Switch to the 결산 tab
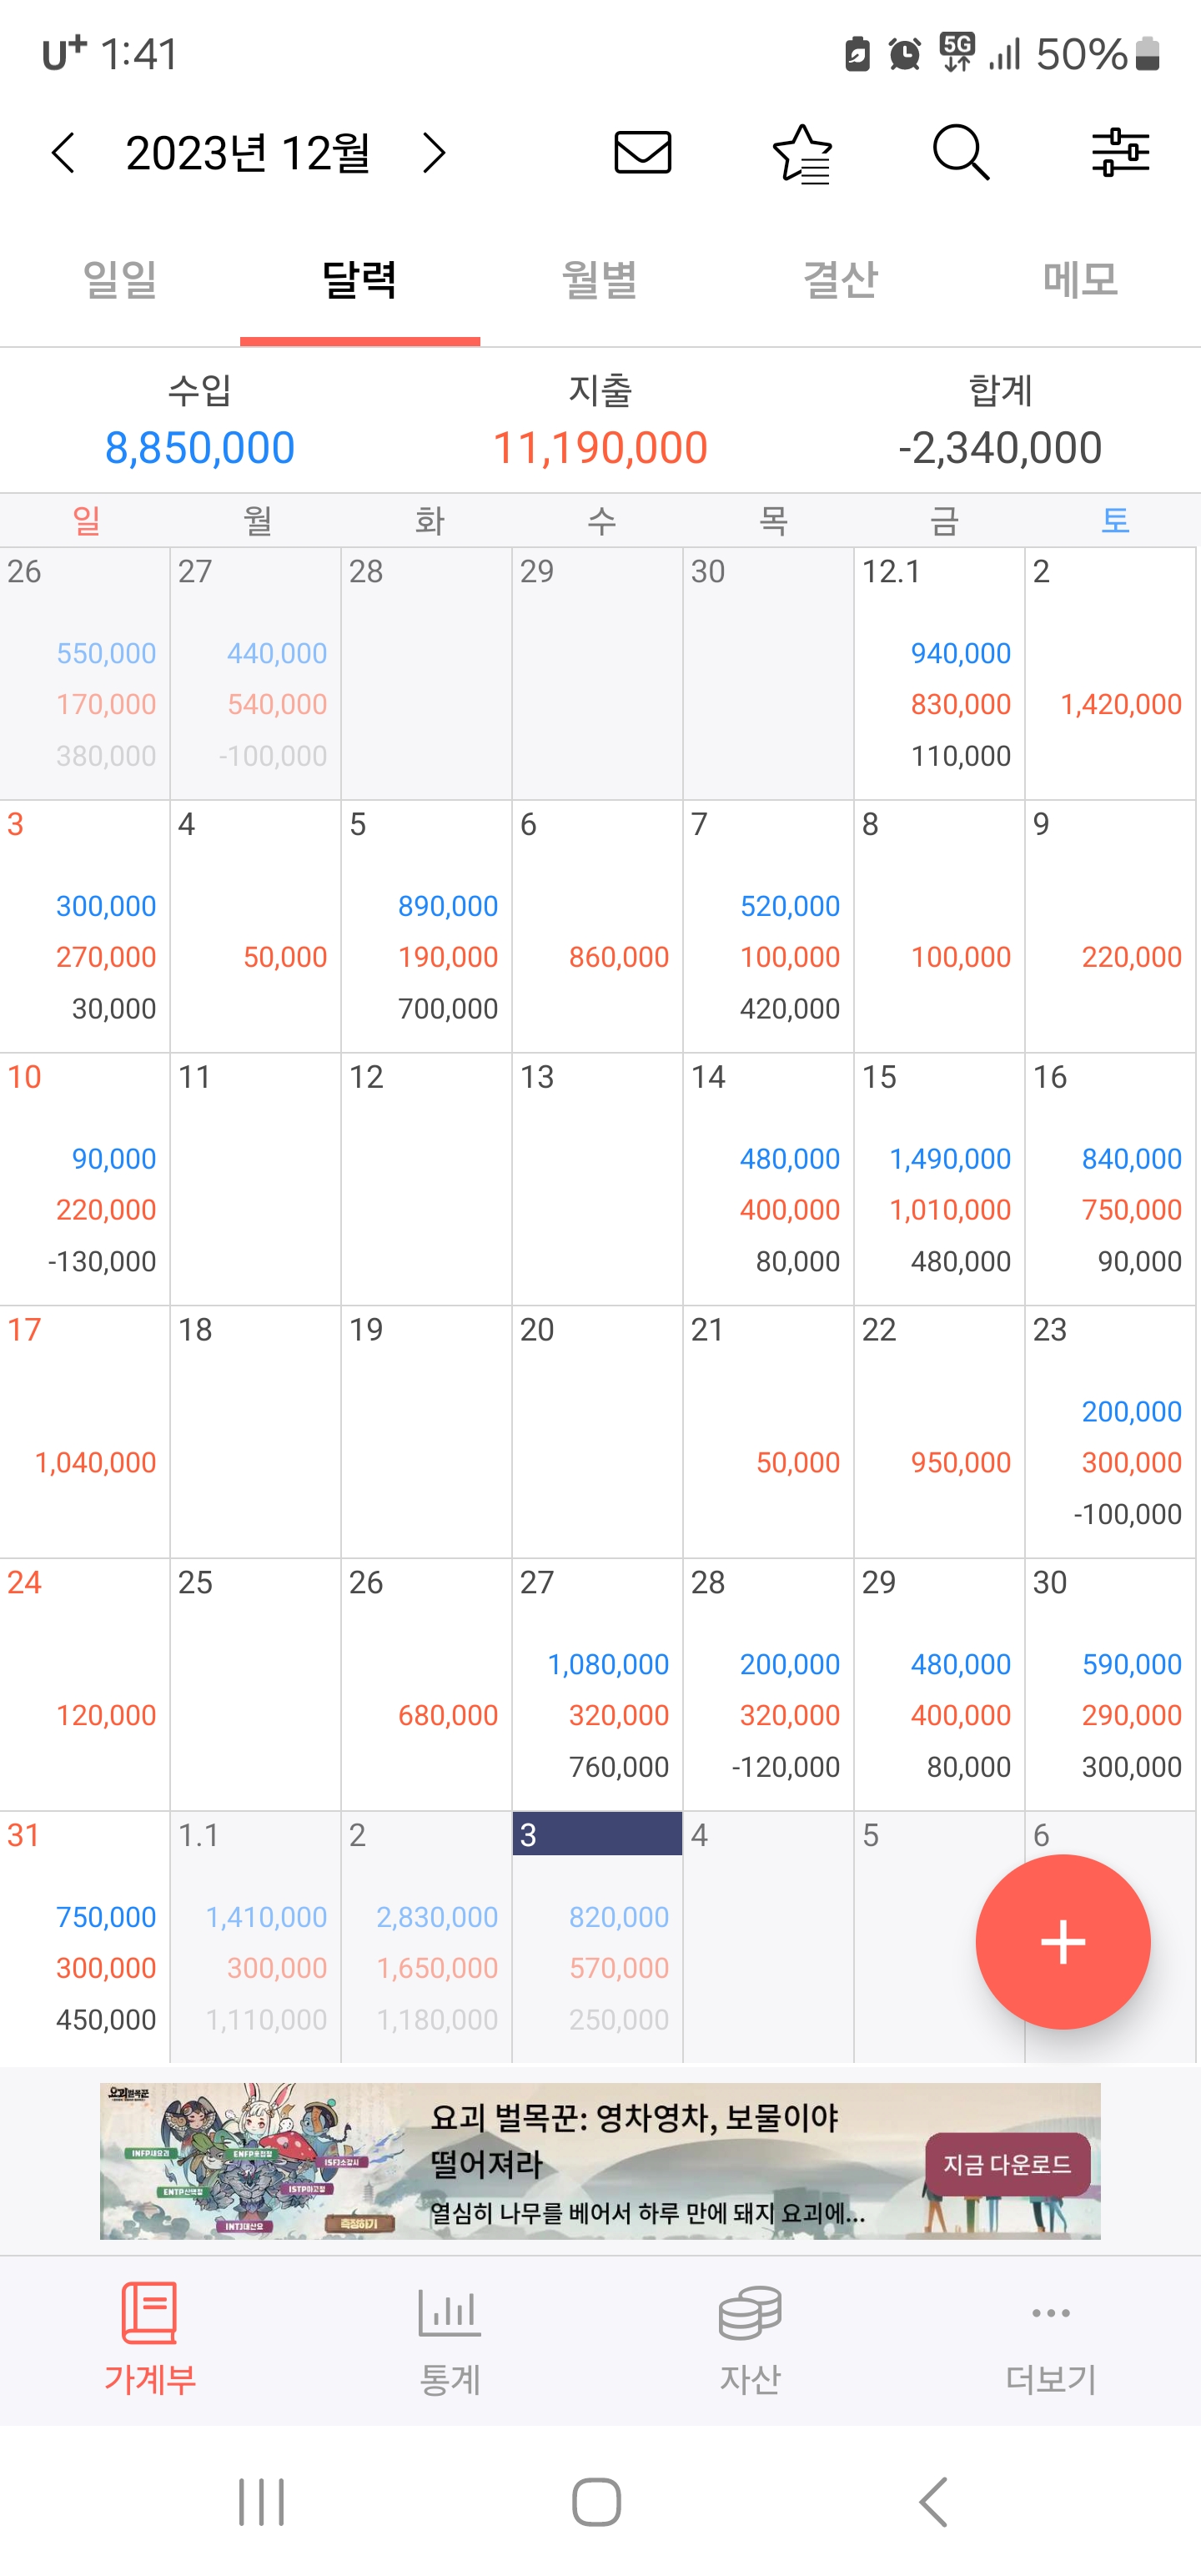This screenshot has height=2576, width=1201. 840,279
